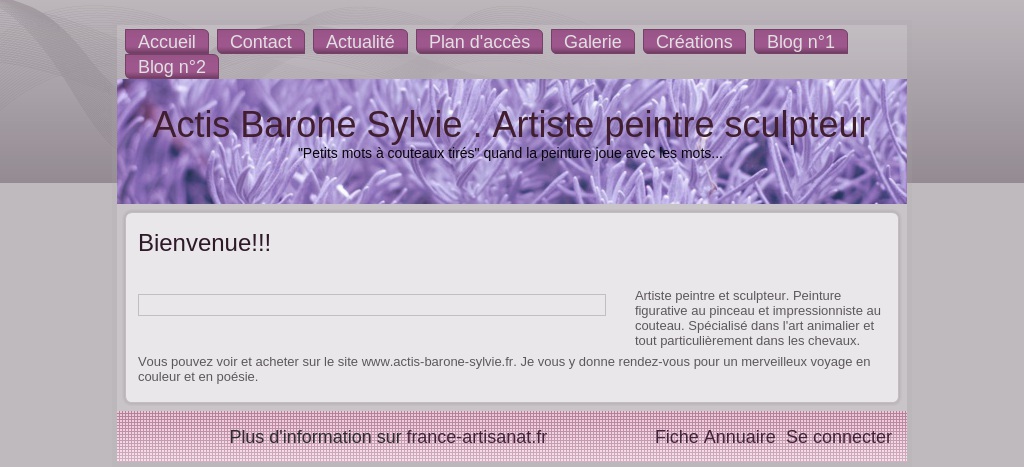The width and height of the screenshot is (1024, 467).
Task: Open the Actualité menu item
Action: point(360,42)
